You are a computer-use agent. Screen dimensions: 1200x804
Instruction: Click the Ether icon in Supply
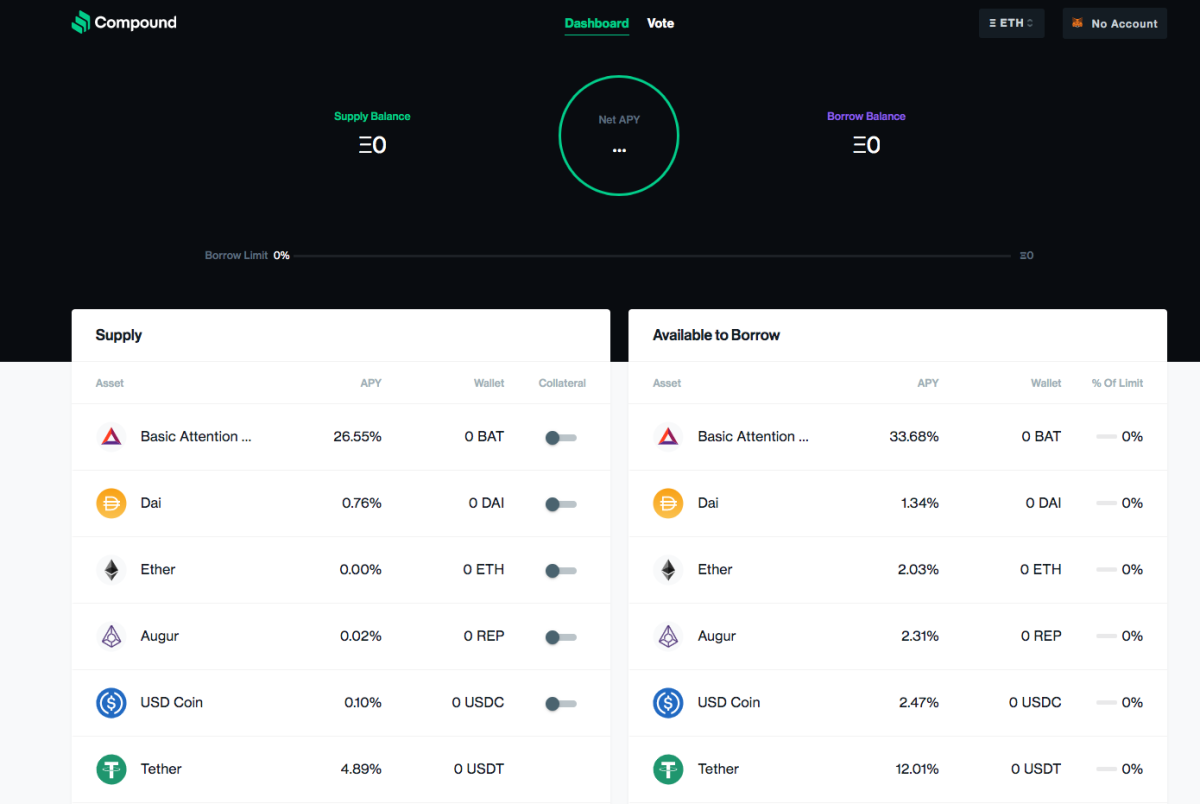111,570
